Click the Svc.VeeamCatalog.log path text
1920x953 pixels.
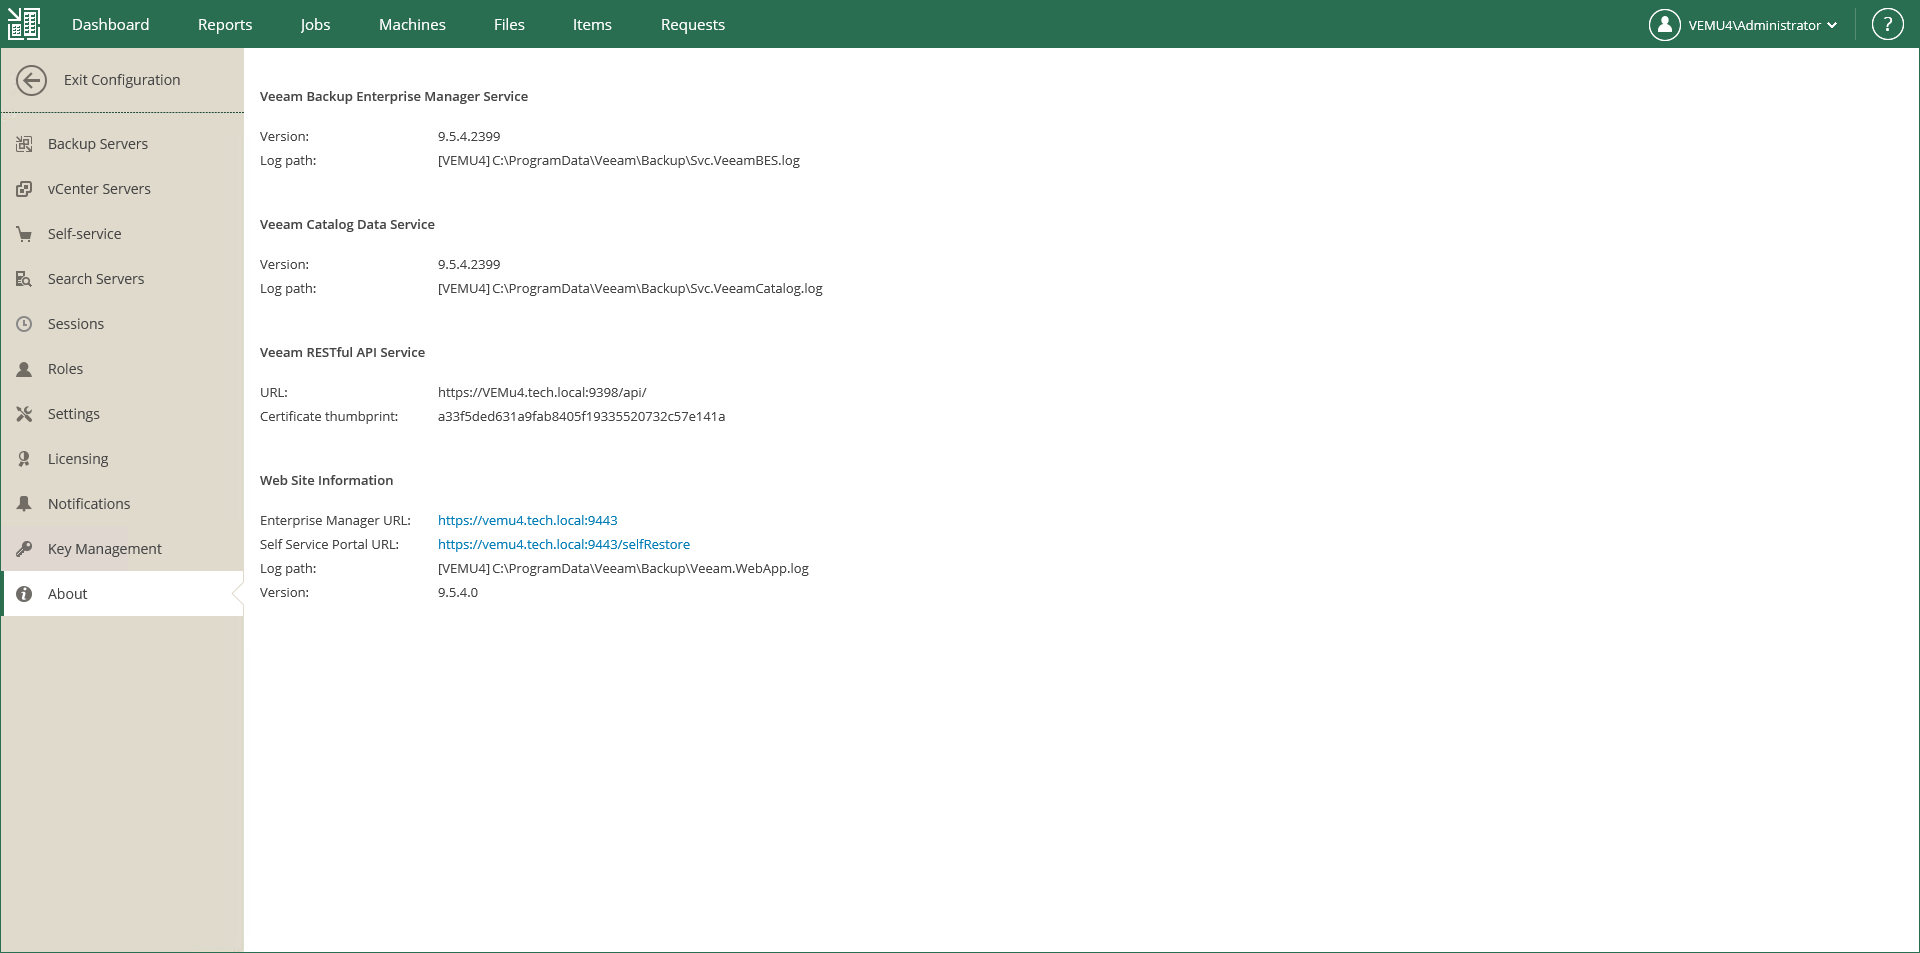click(x=630, y=288)
